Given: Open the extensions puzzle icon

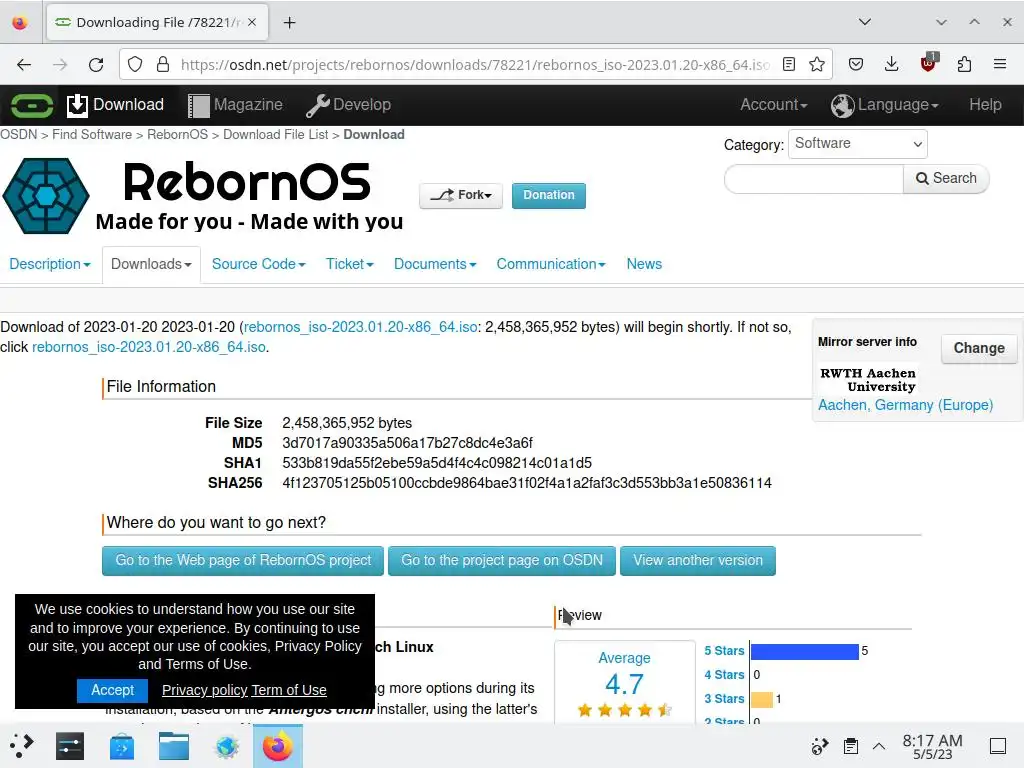Looking at the screenshot, I should (x=965, y=64).
